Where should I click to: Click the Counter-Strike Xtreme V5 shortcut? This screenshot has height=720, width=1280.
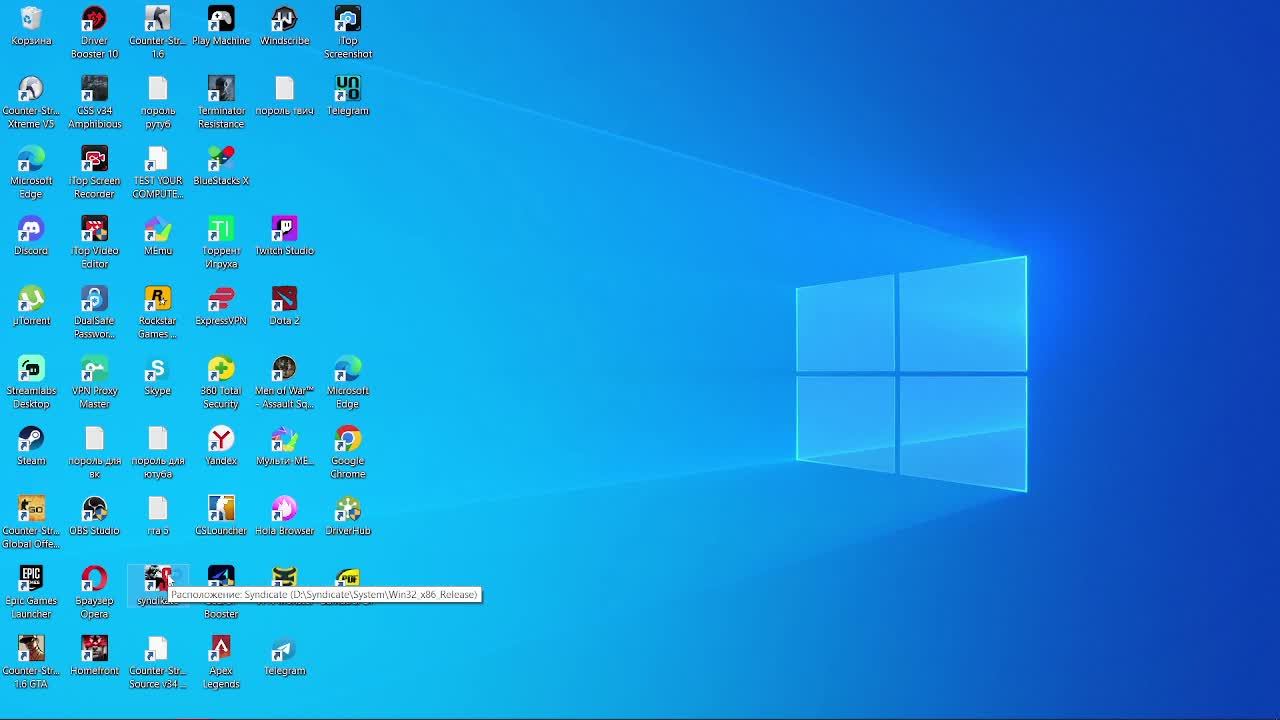(x=31, y=102)
